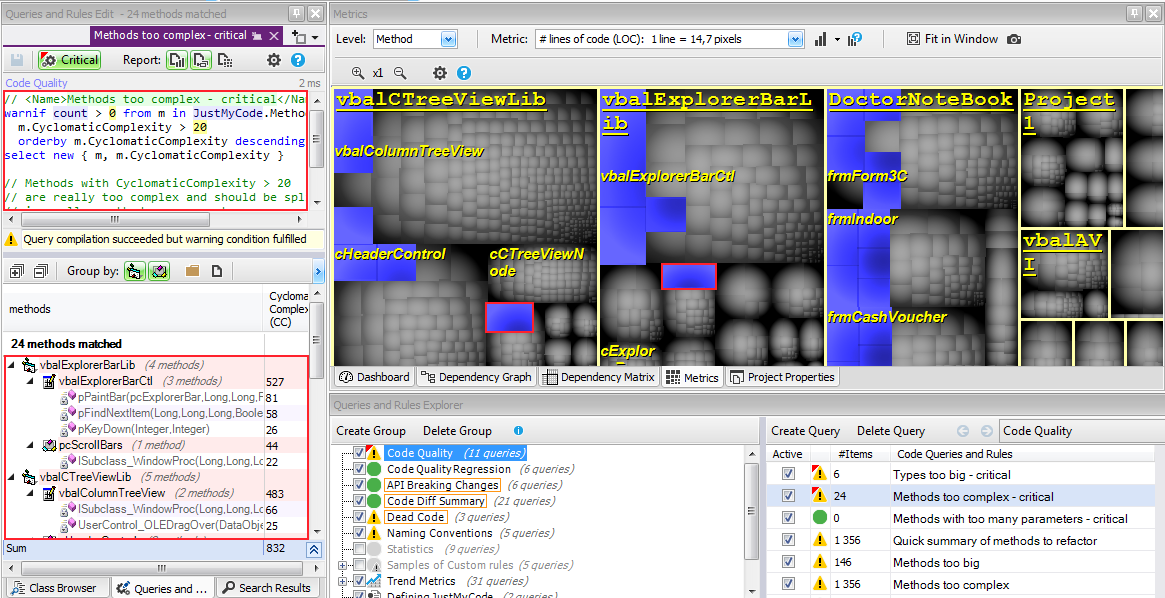
Task: Collapse all results with the minus icon
Action: click(41, 271)
